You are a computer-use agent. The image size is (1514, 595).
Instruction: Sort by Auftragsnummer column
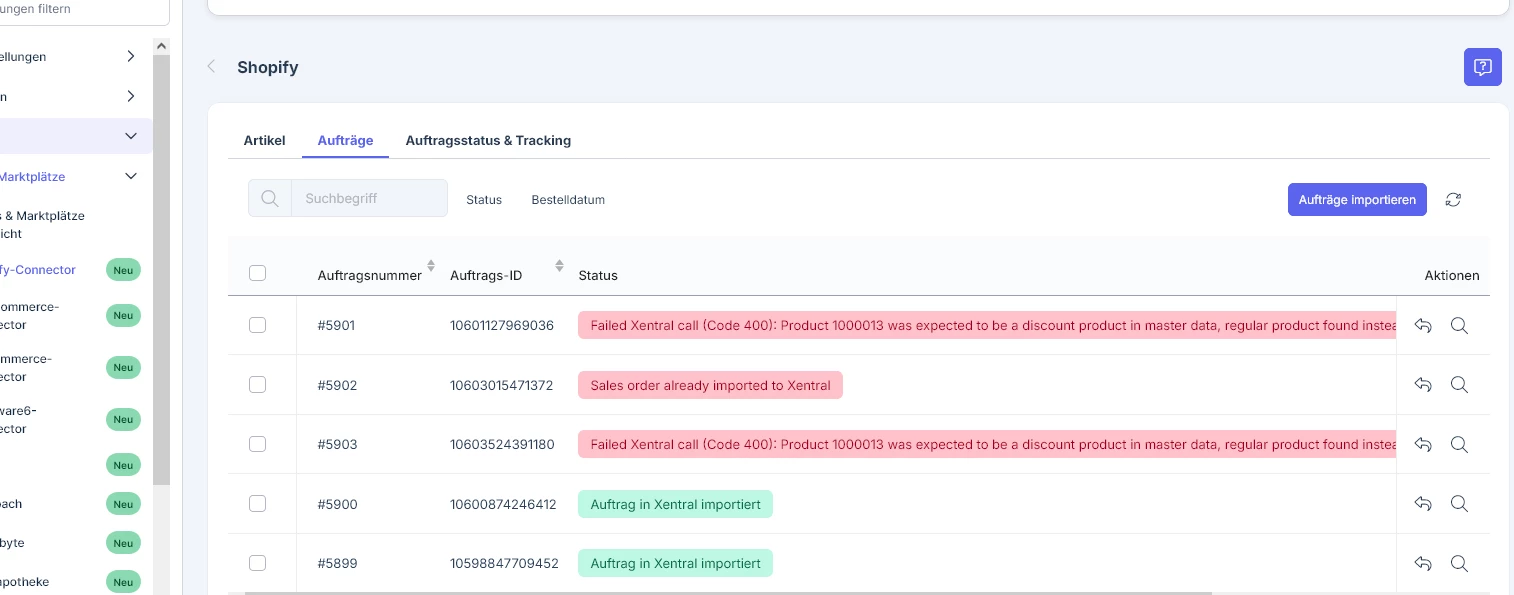click(x=431, y=266)
